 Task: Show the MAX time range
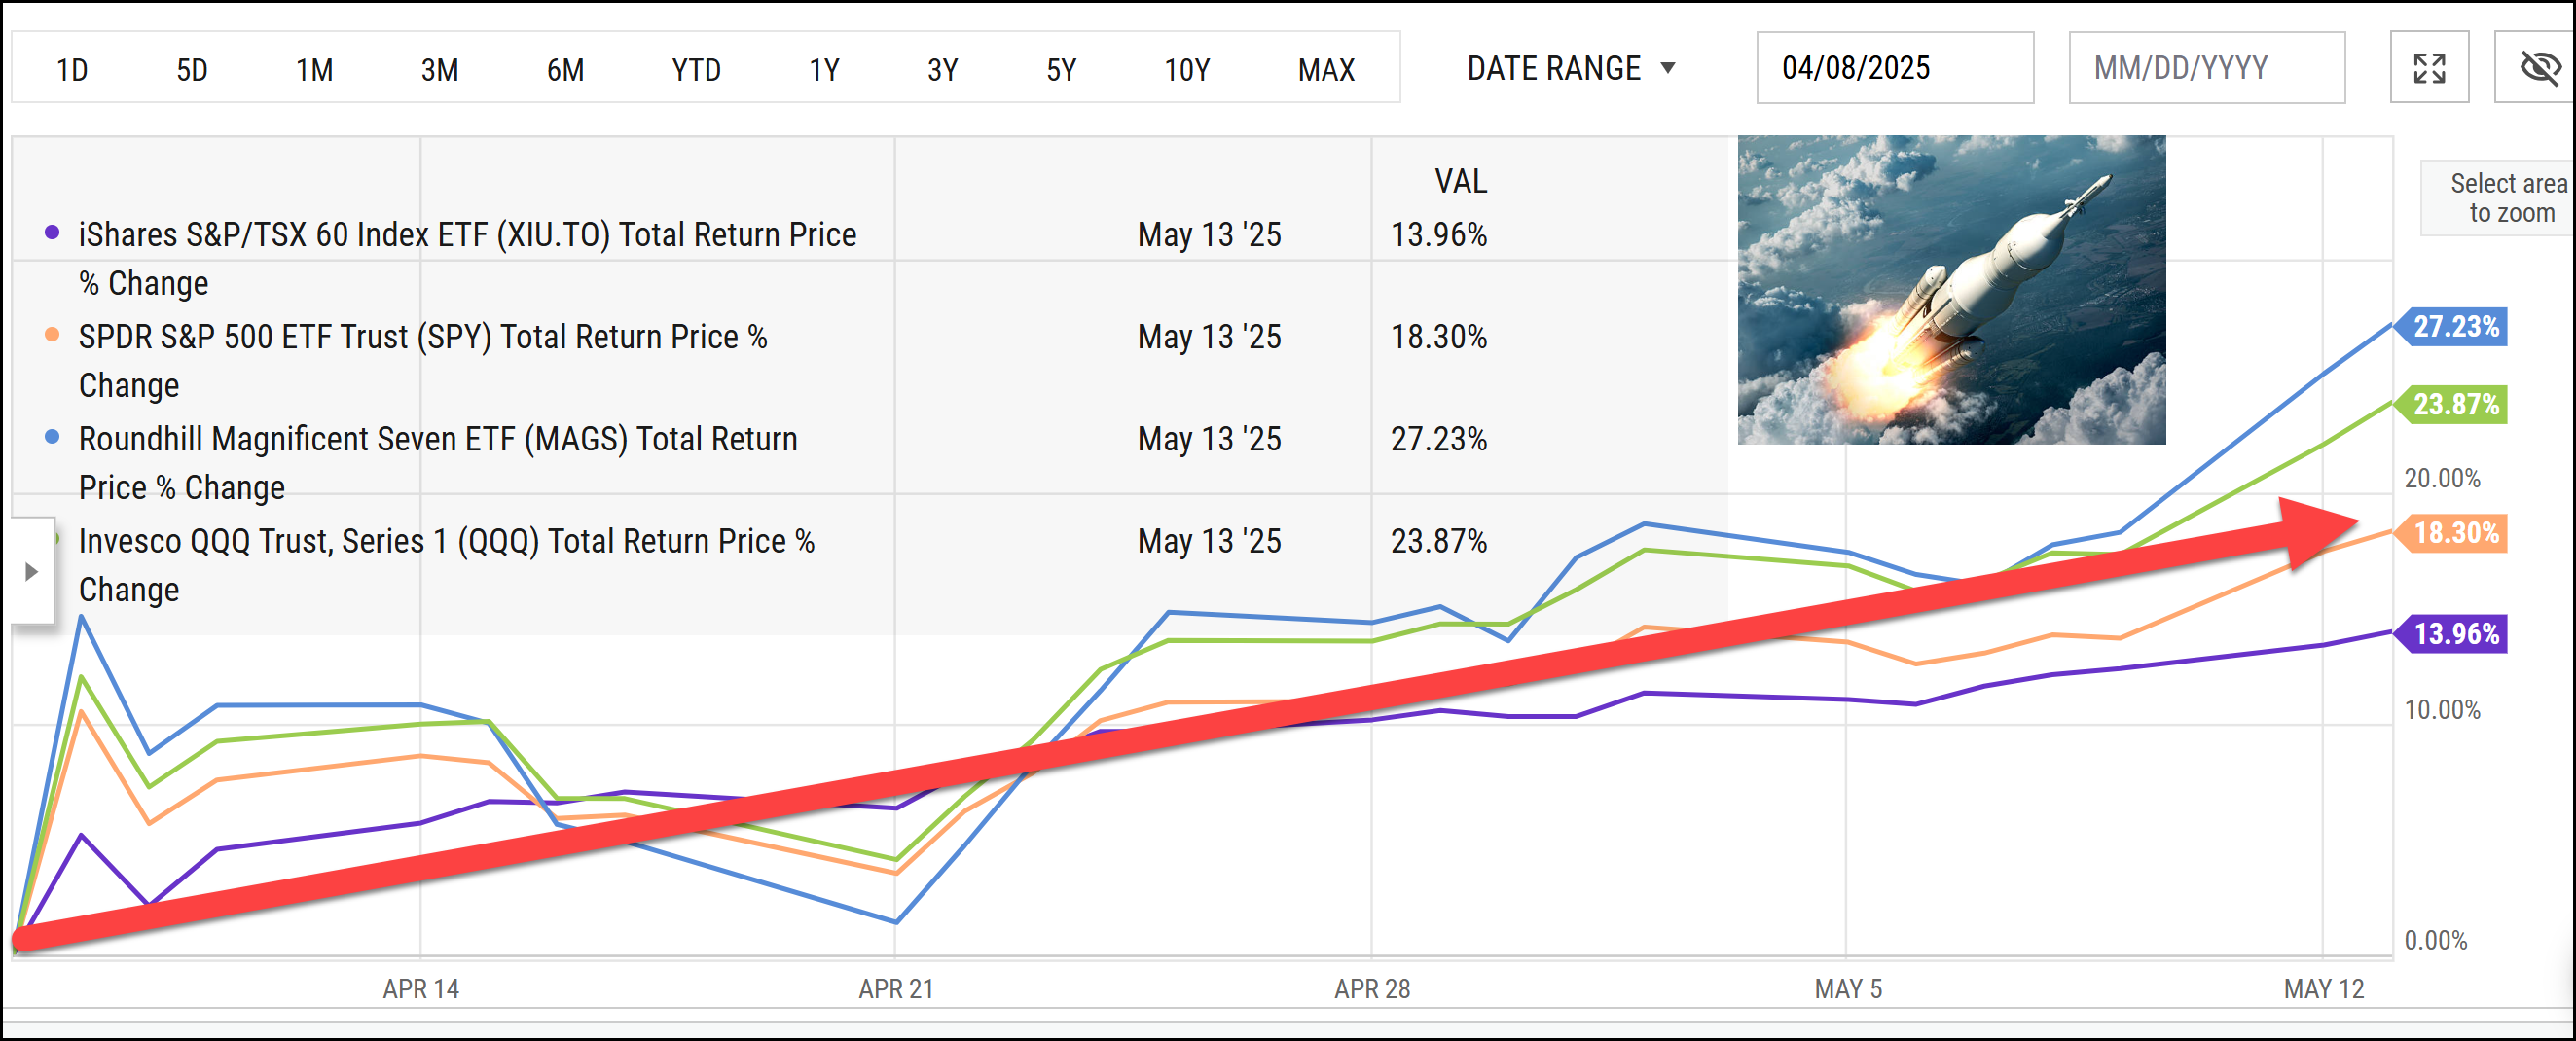point(1326,69)
